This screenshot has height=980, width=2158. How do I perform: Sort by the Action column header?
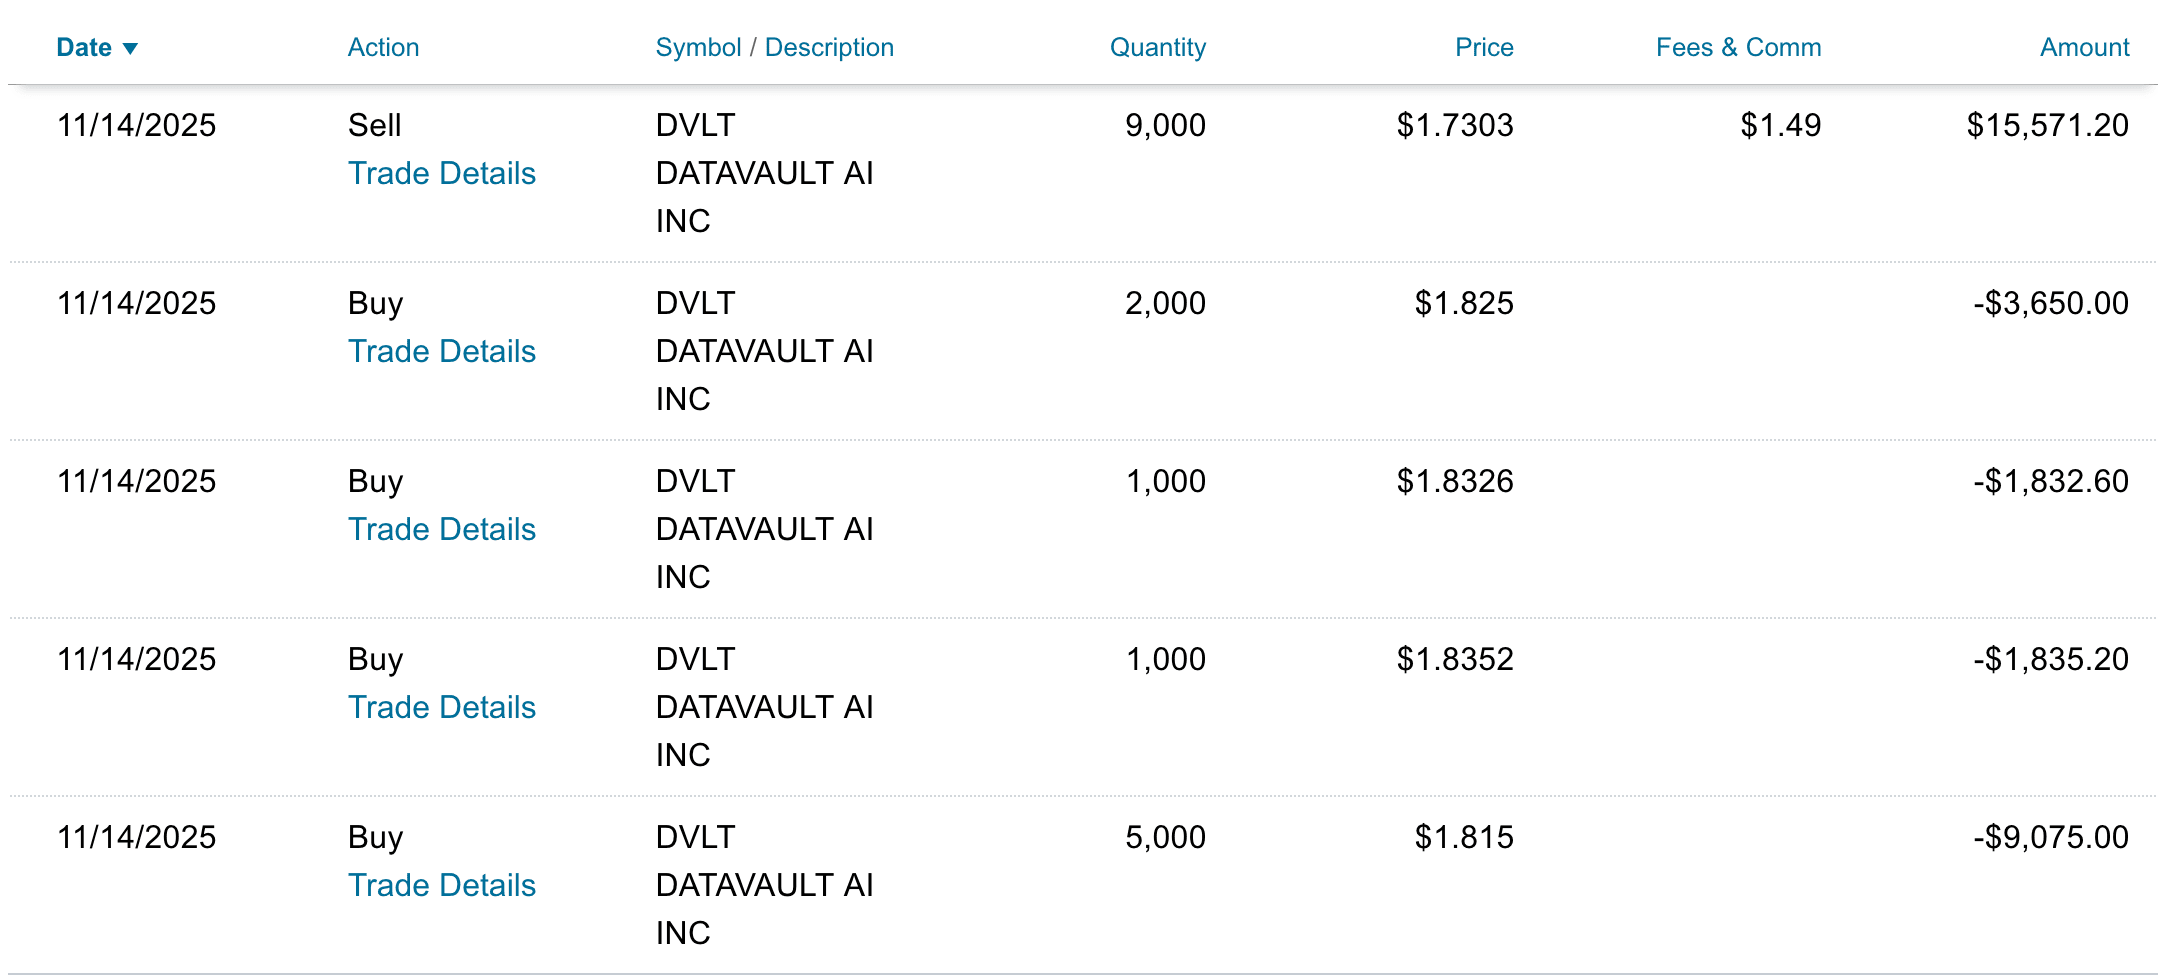point(383,48)
